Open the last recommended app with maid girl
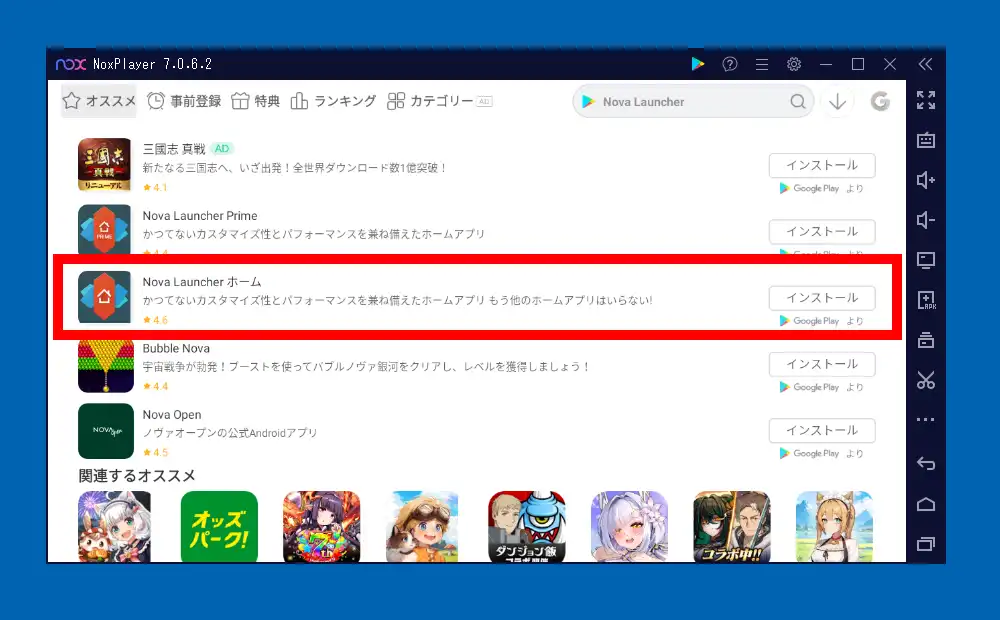This screenshot has width=1000, height=620. pos(834,527)
